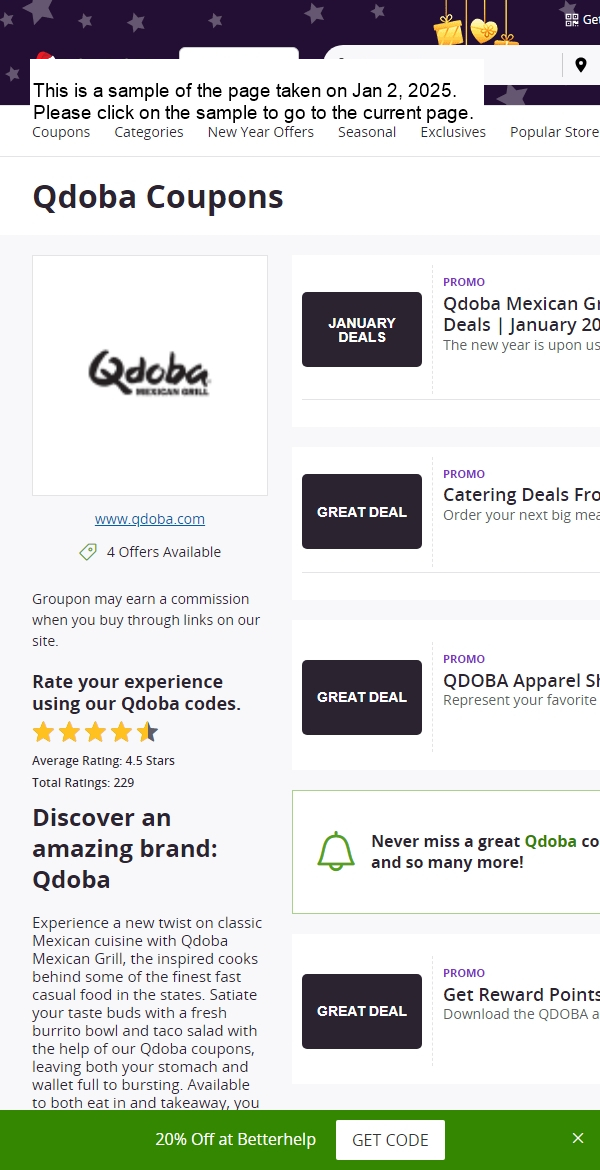Click the GET CODE button
The height and width of the screenshot is (1170, 600).
pos(390,1139)
